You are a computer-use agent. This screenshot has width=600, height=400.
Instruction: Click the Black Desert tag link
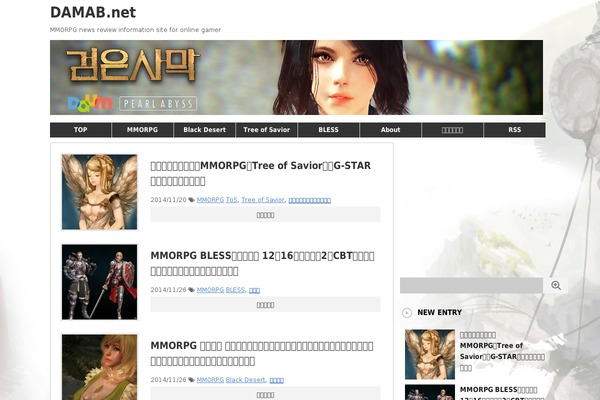tap(245, 380)
